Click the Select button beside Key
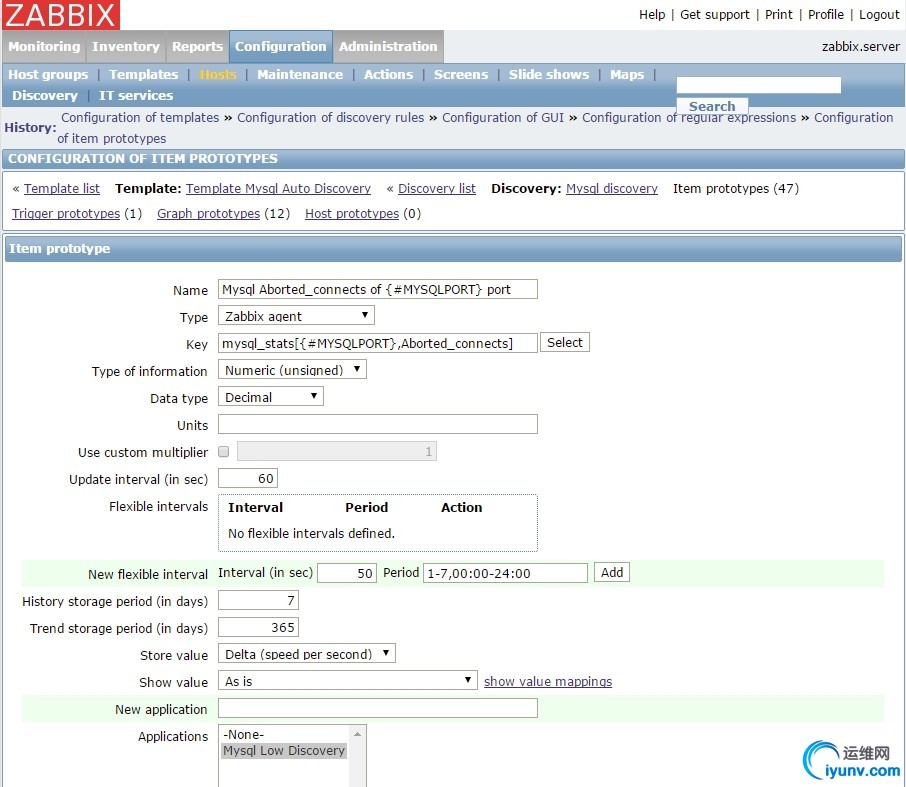 click(565, 342)
